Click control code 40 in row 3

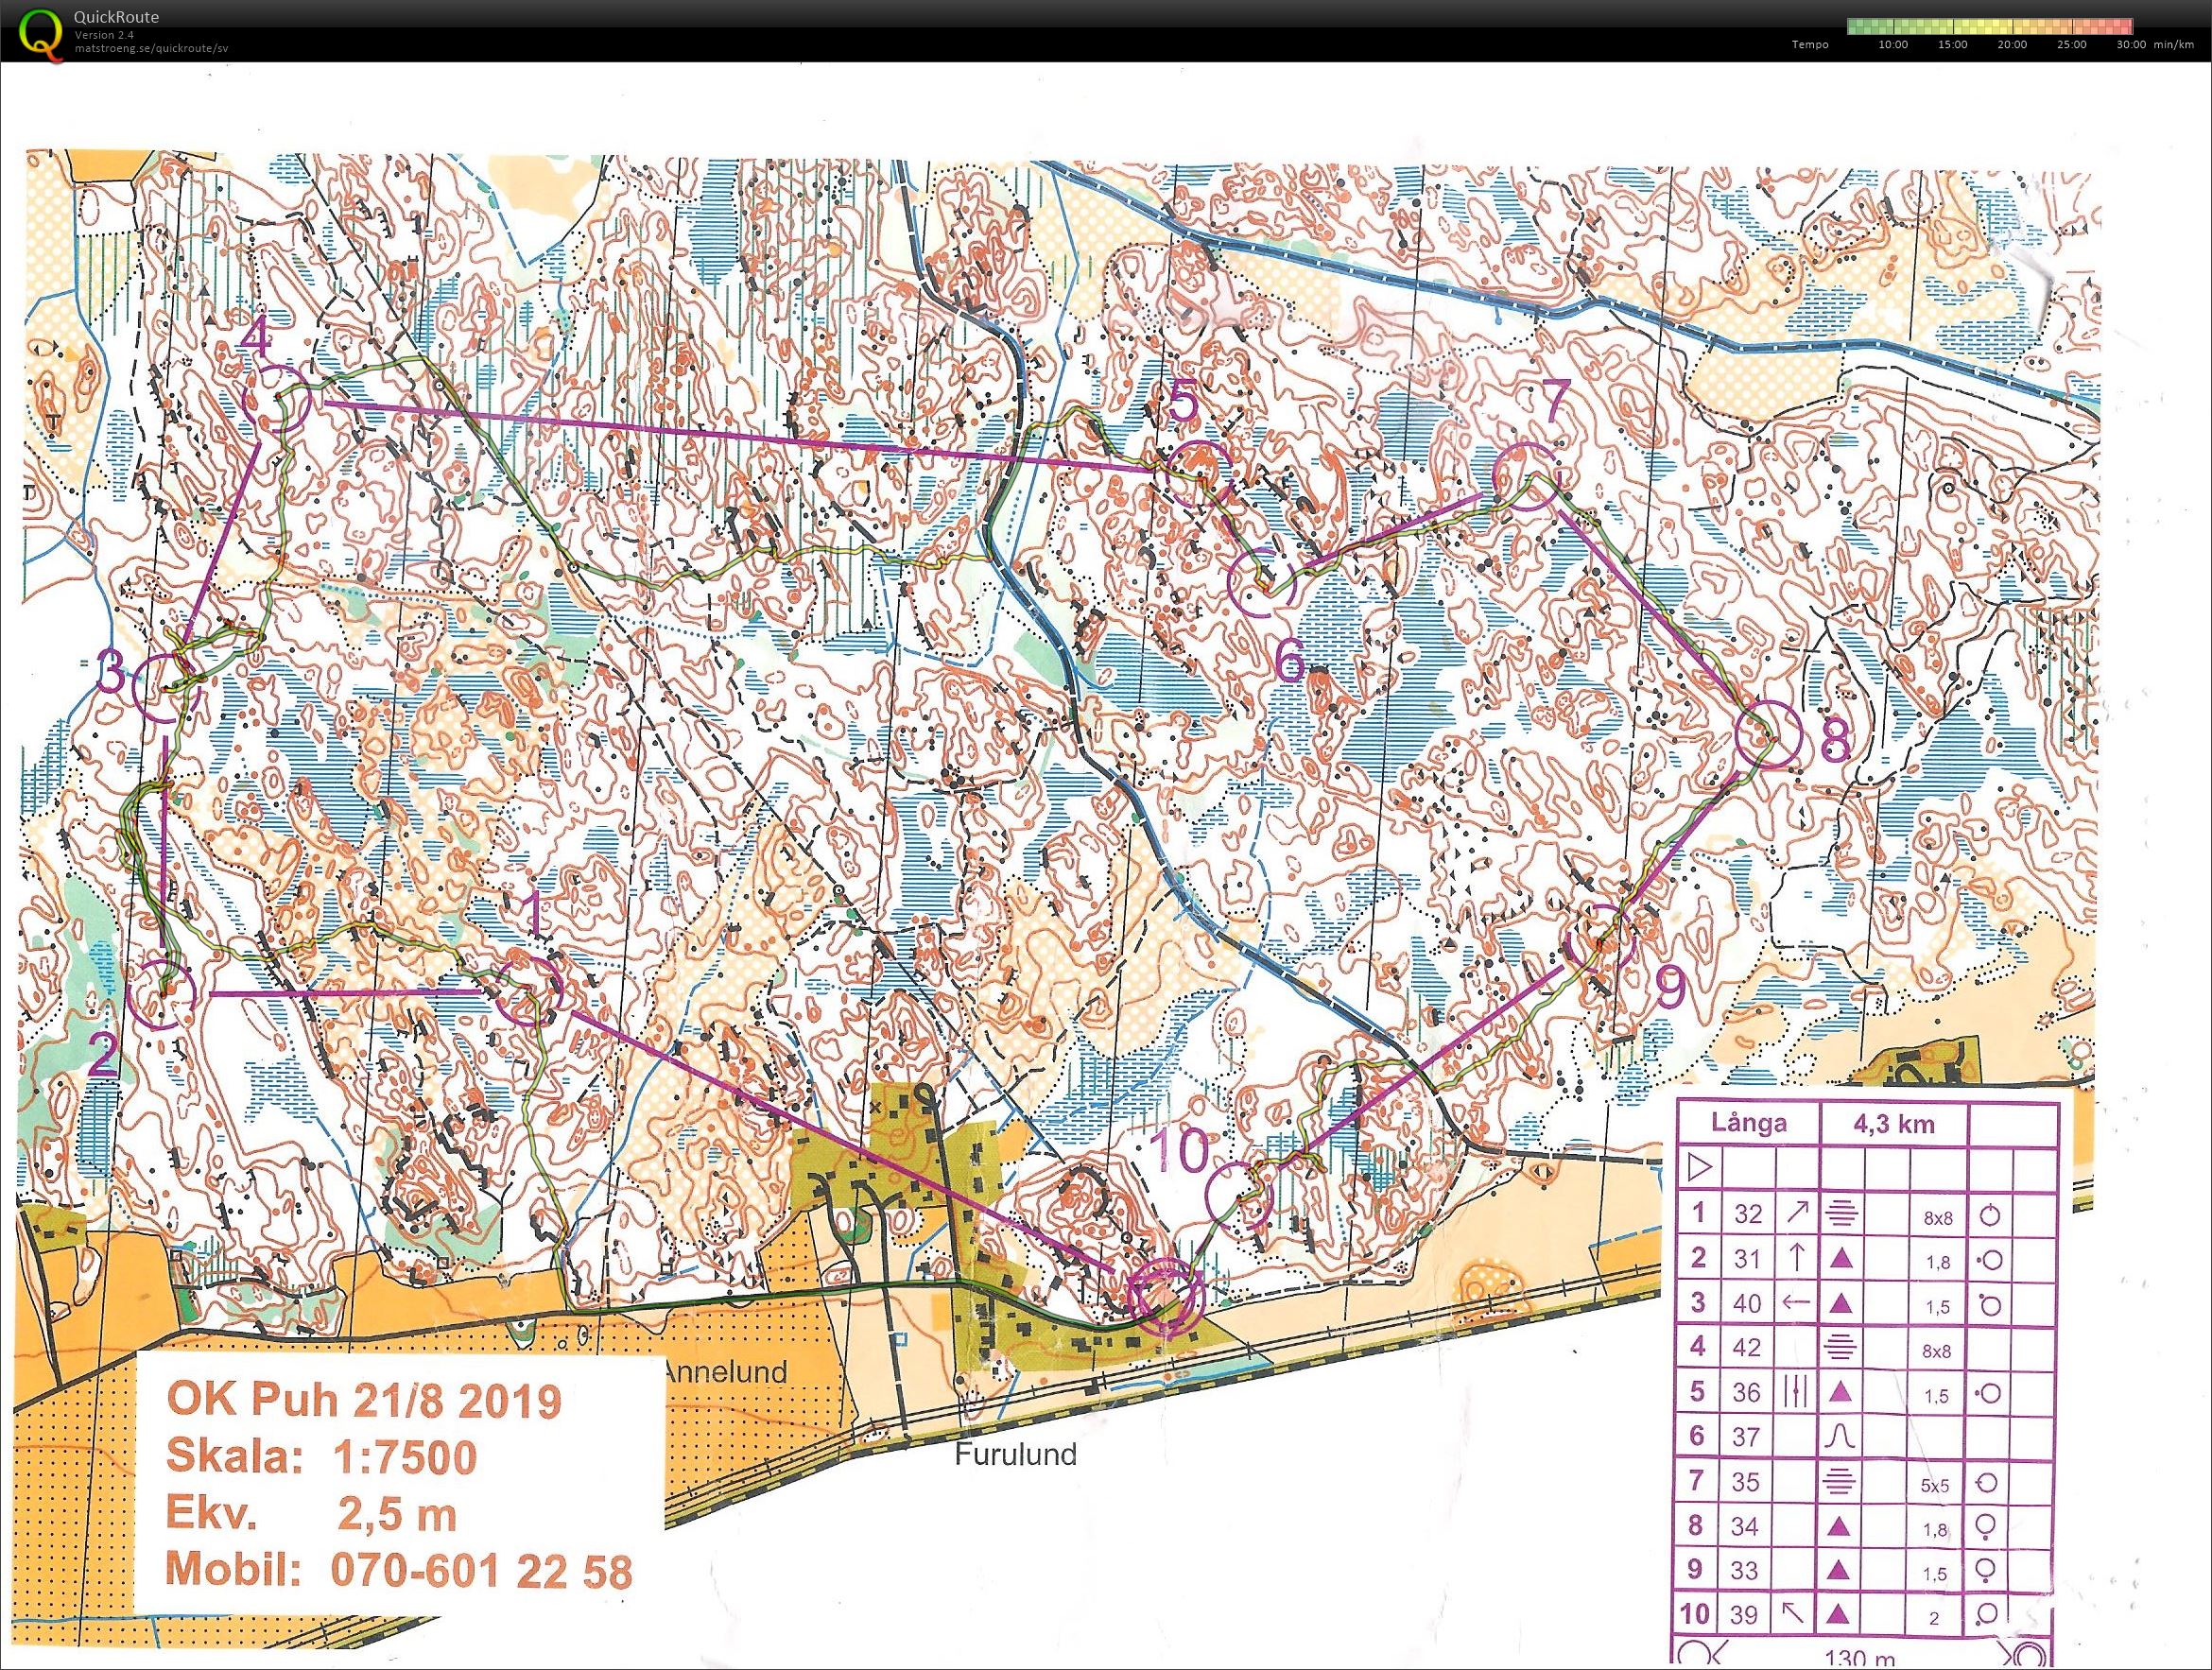pyautogui.click(x=1746, y=1303)
